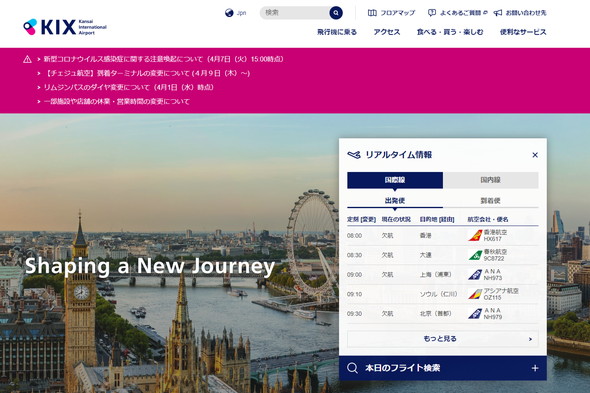The image size is (590, 393).
Task: Click the 目的地 [経由] column header
Action: tap(437, 219)
